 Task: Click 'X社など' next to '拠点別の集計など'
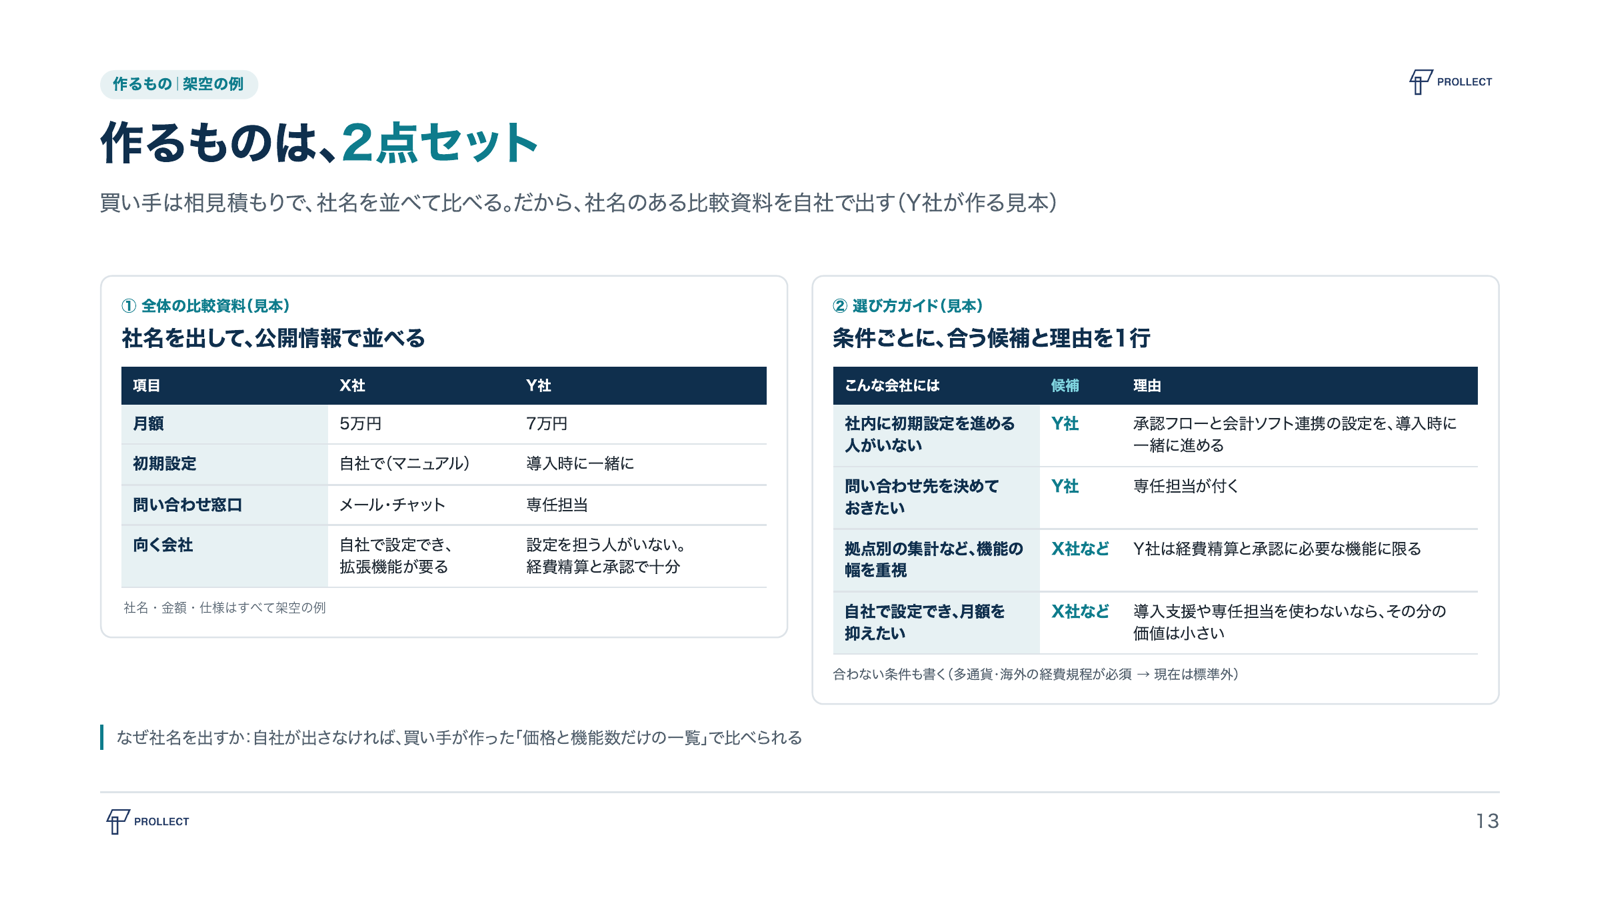click(x=1080, y=549)
